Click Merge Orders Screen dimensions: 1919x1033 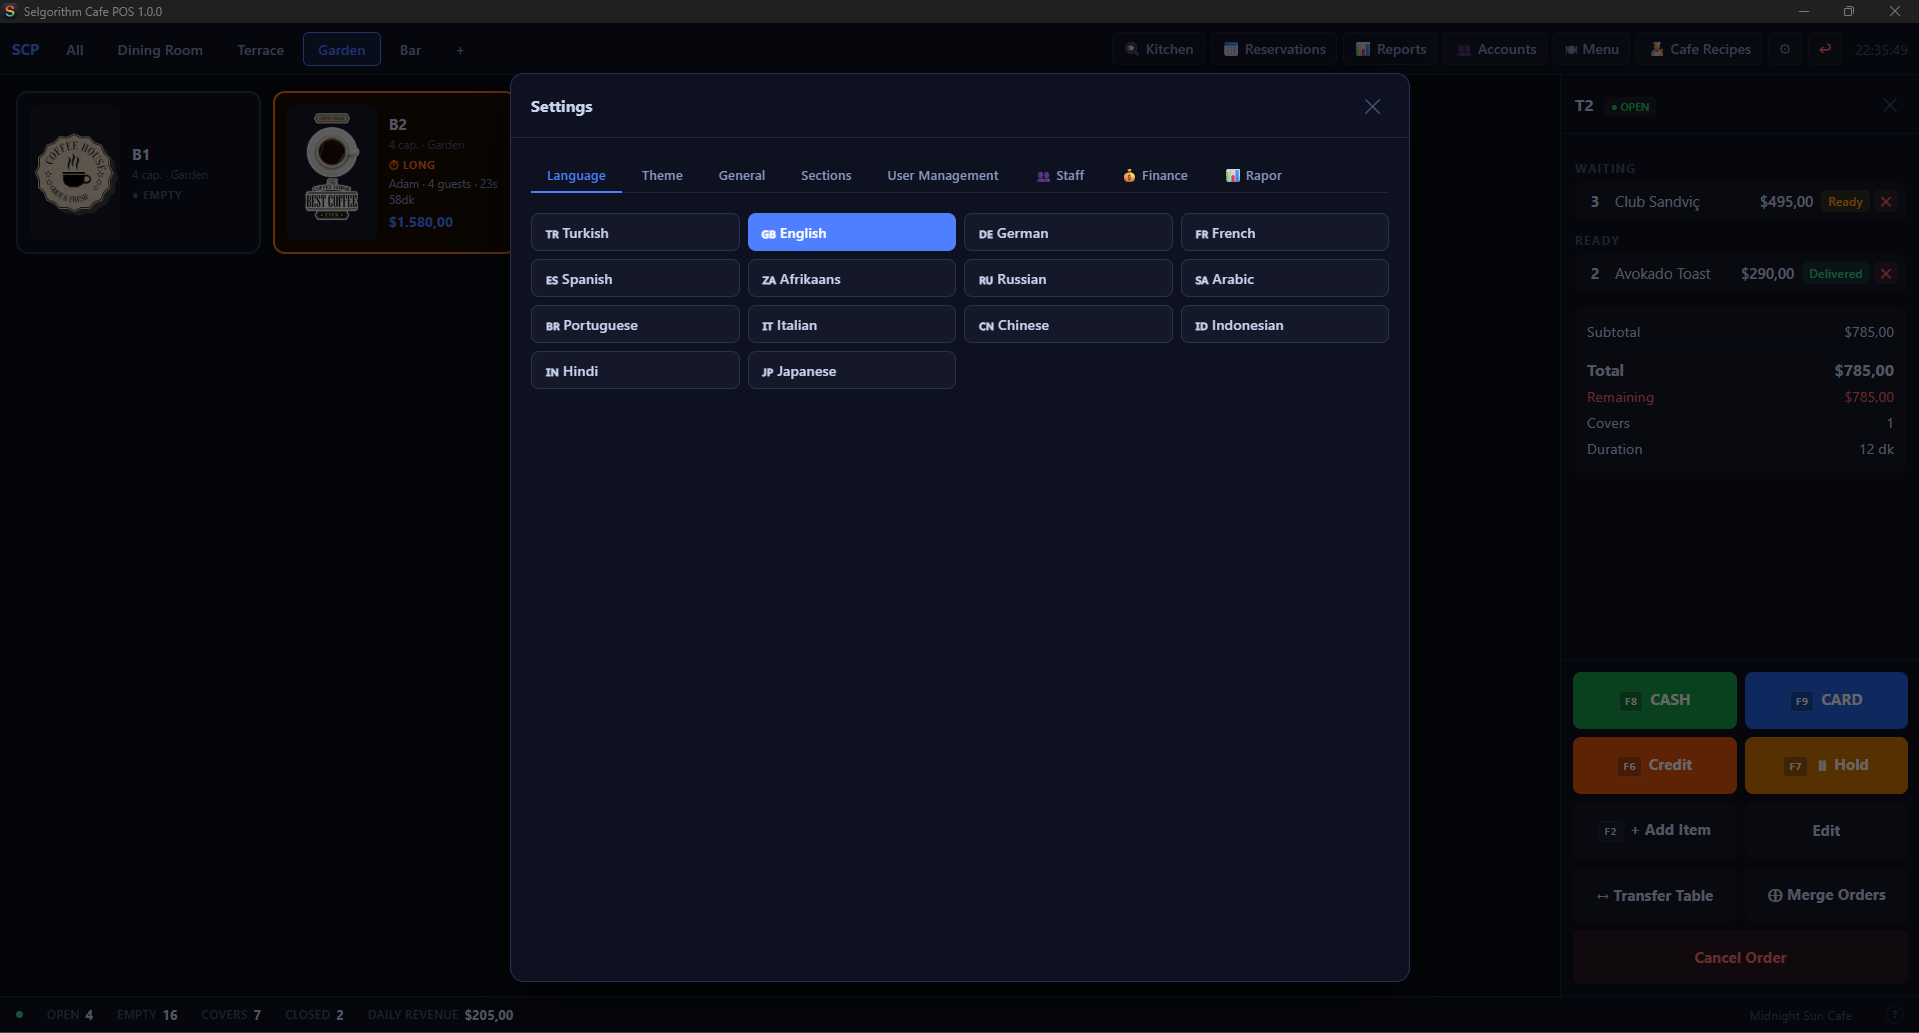pos(1826,895)
